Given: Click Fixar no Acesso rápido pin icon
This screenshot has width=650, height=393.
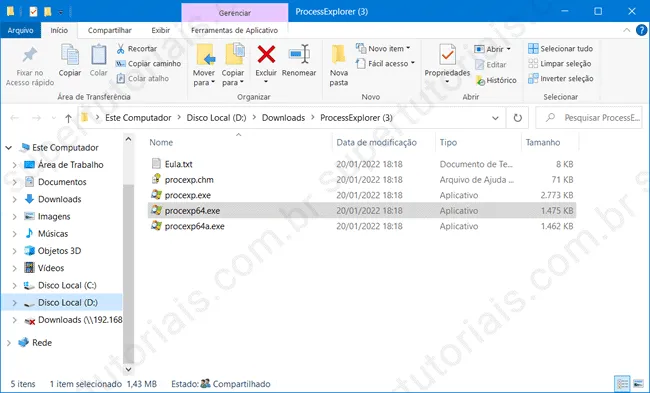Looking at the screenshot, I should 29,55.
